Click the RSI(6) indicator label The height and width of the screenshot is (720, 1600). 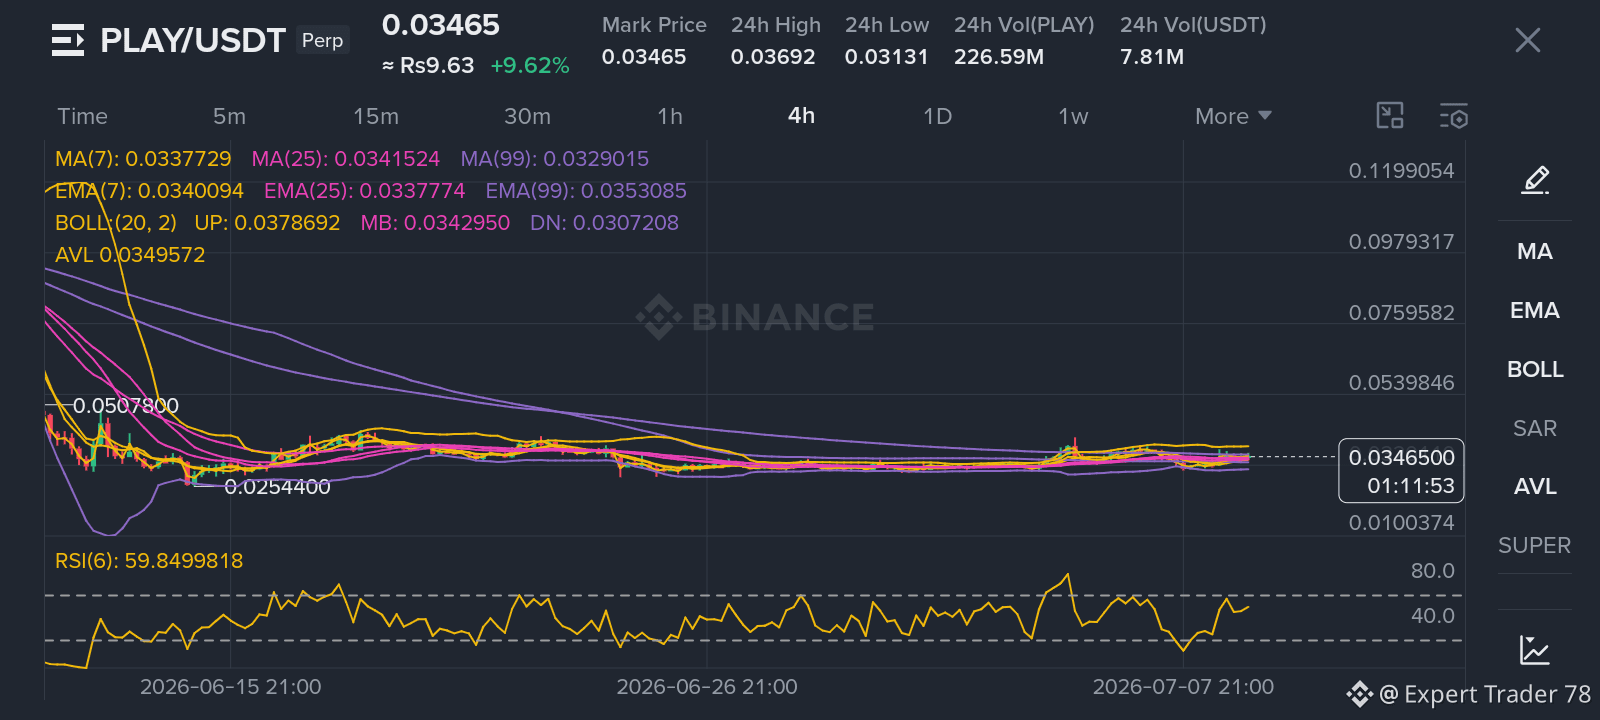[x=149, y=561]
